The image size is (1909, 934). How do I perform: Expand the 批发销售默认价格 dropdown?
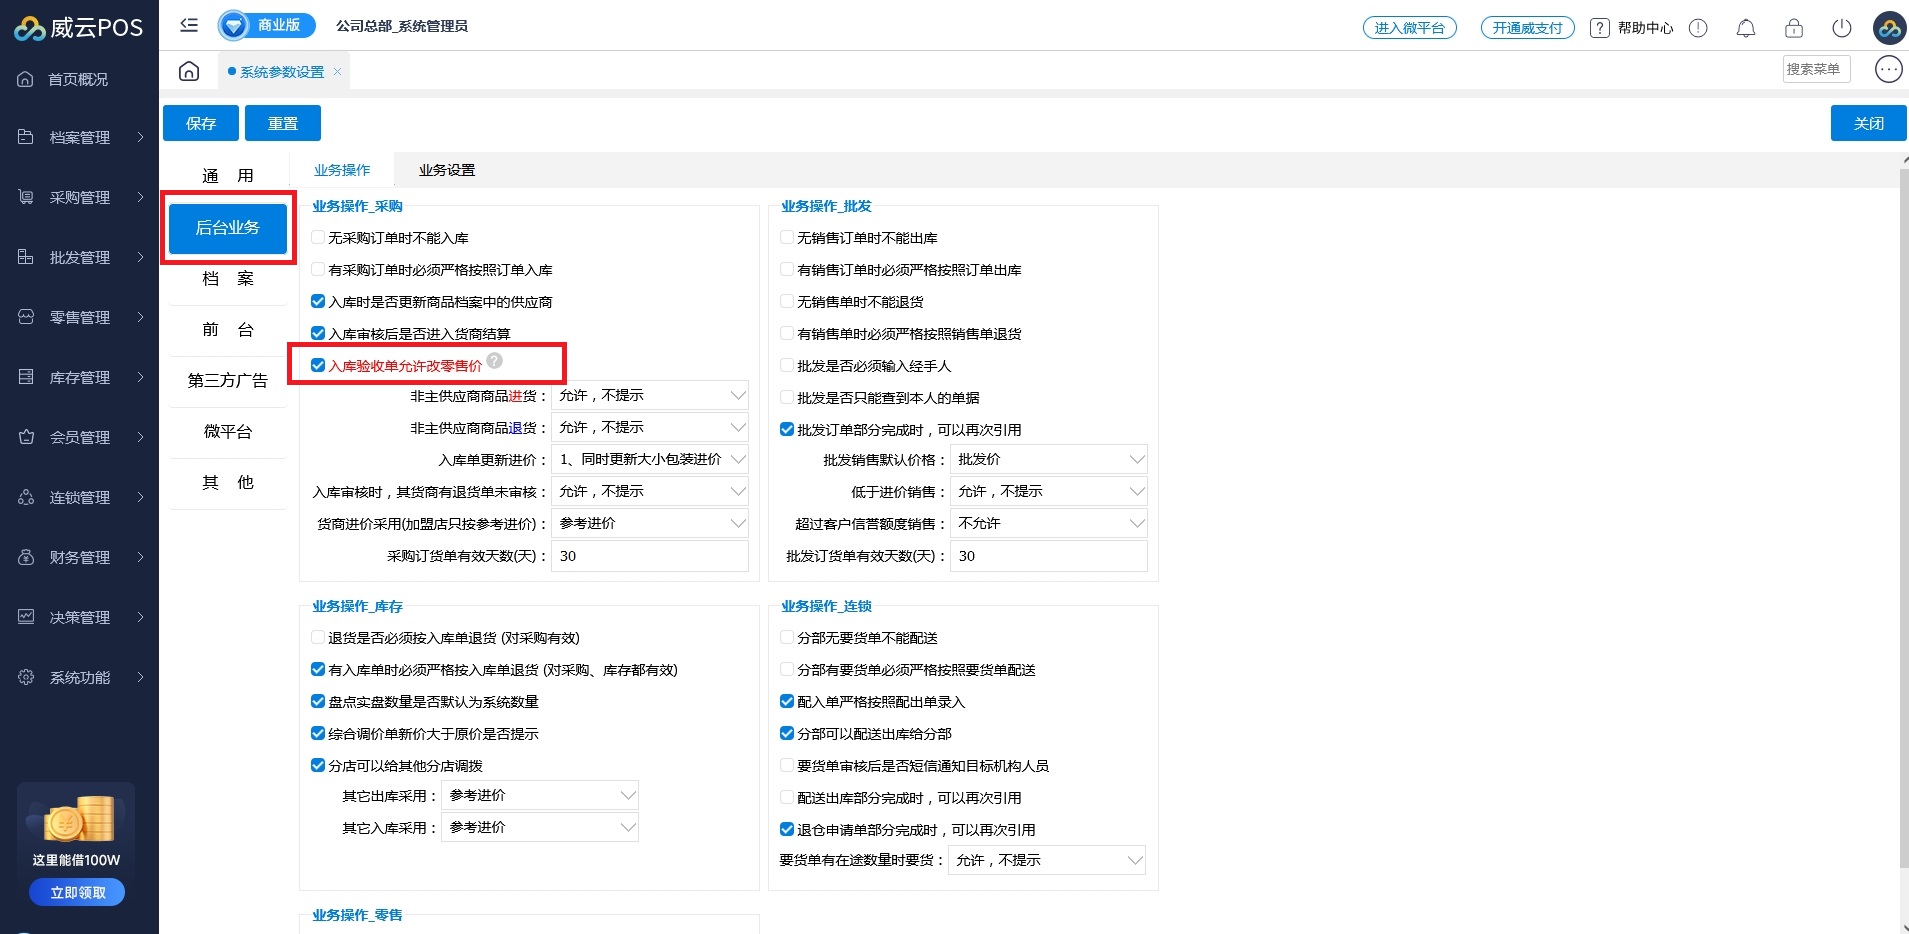pyautogui.click(x=1047, y=460)
